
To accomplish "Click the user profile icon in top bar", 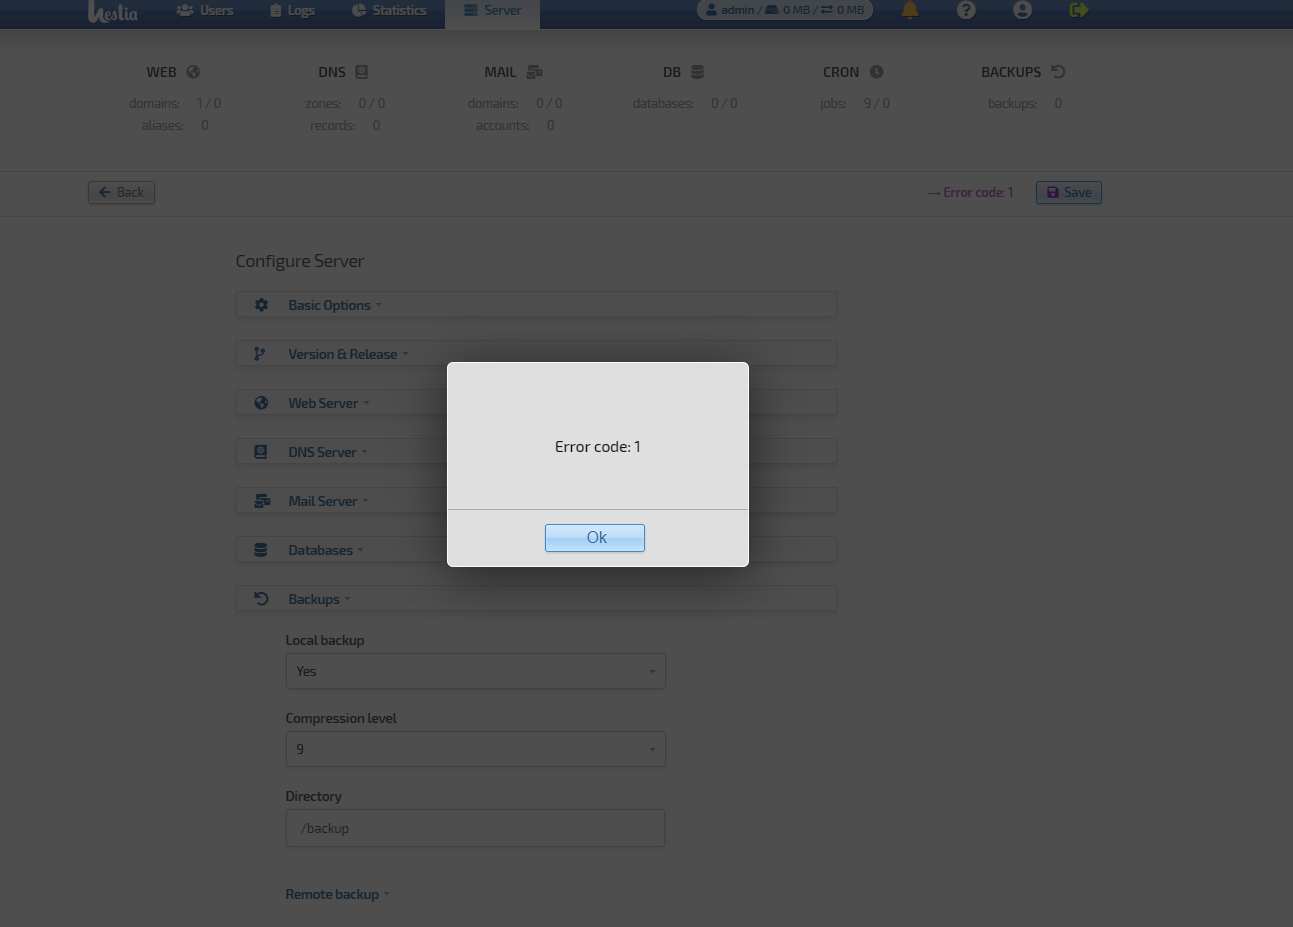I will (1022, 10).
